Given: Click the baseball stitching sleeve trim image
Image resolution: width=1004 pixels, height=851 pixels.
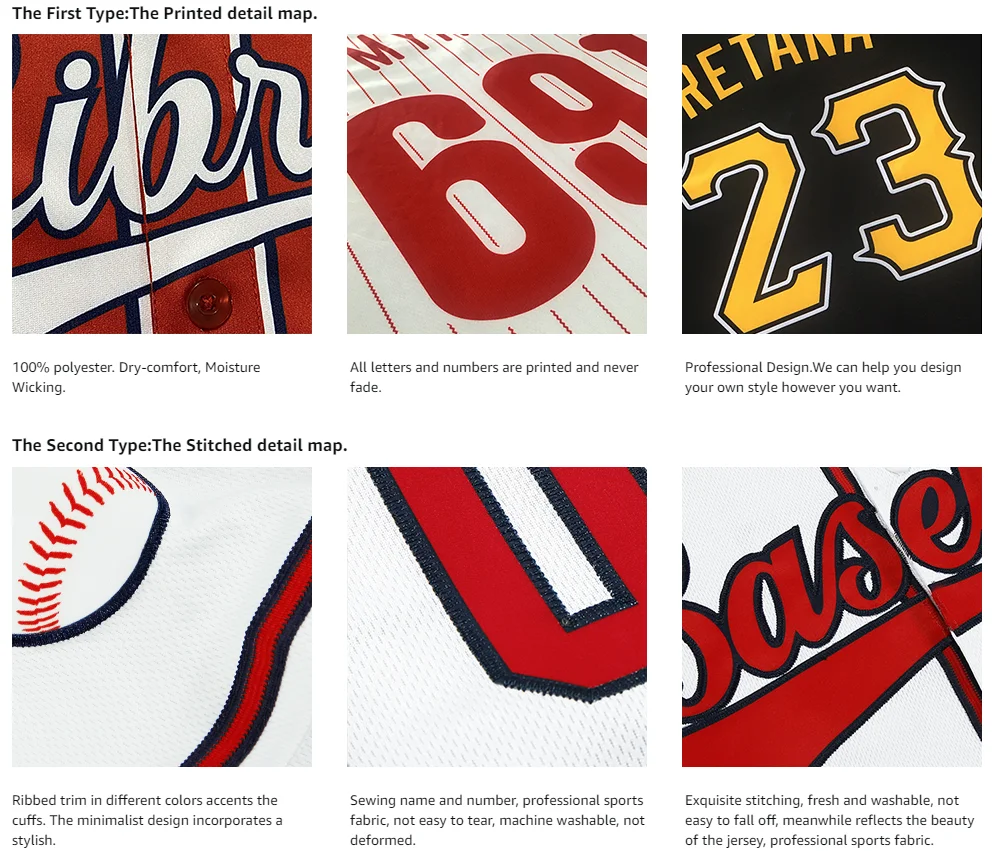Looking at the screenshot, I should [x=162, y=617].
